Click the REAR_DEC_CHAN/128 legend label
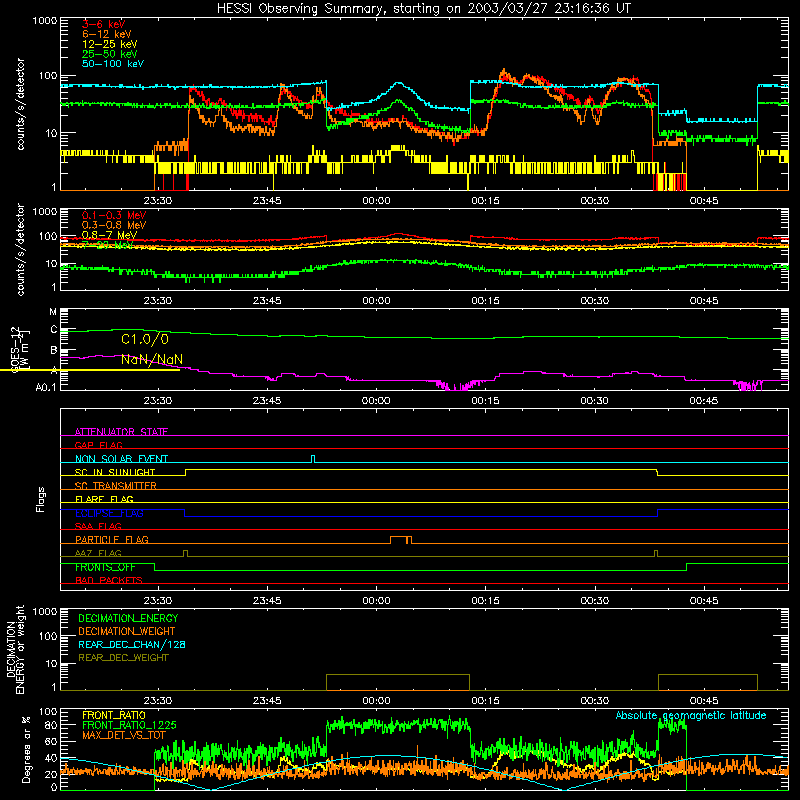800x800 pixels. [132, 644]
